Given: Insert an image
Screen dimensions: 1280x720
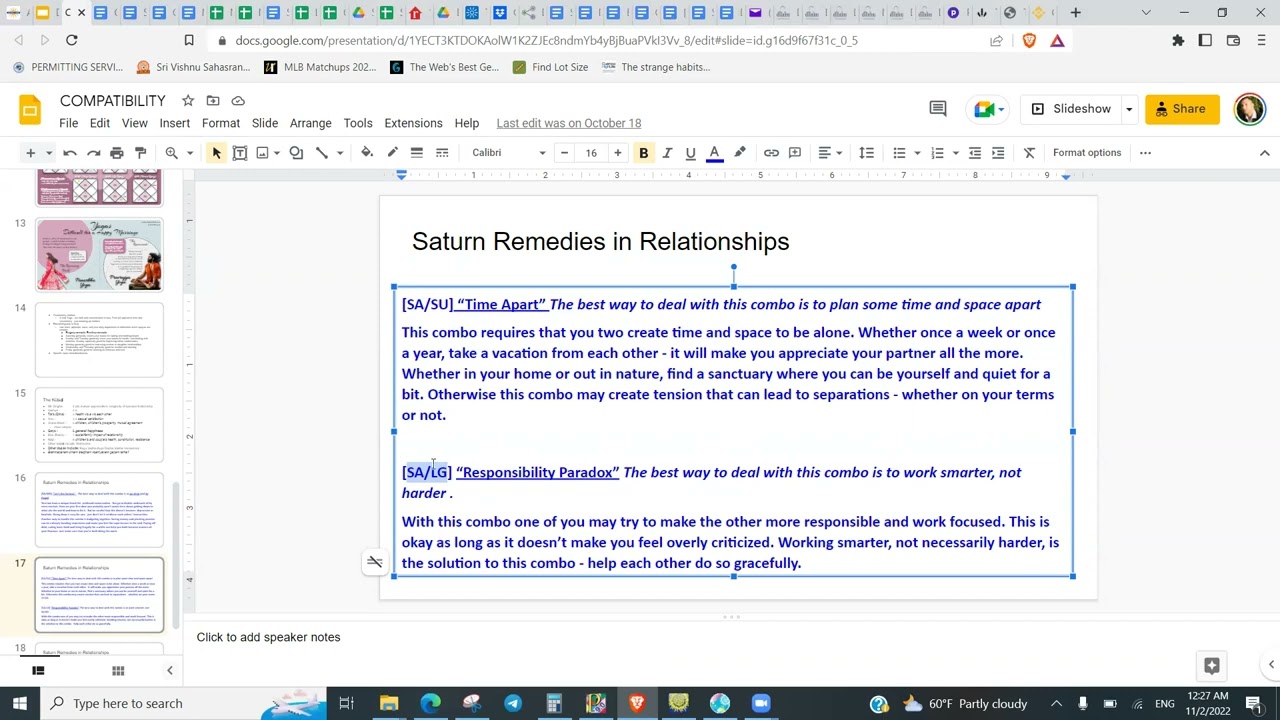Looking at the screenshot, I should (x=263, y=153).
